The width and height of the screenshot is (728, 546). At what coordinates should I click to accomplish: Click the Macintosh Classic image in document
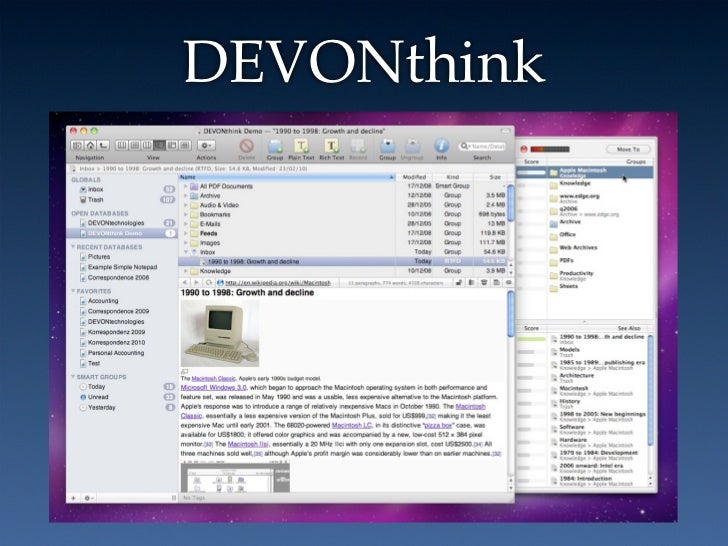pos(220,334)
